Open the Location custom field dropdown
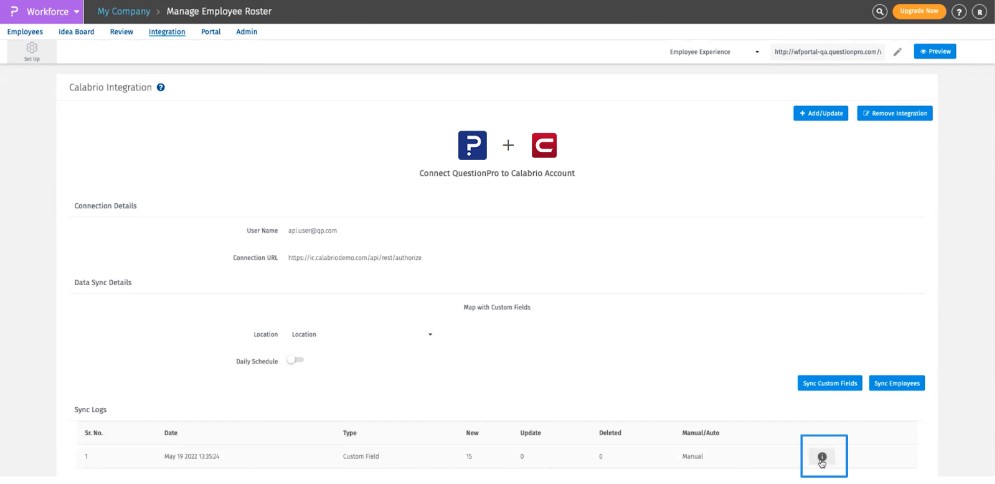 (x=361, y=334)
